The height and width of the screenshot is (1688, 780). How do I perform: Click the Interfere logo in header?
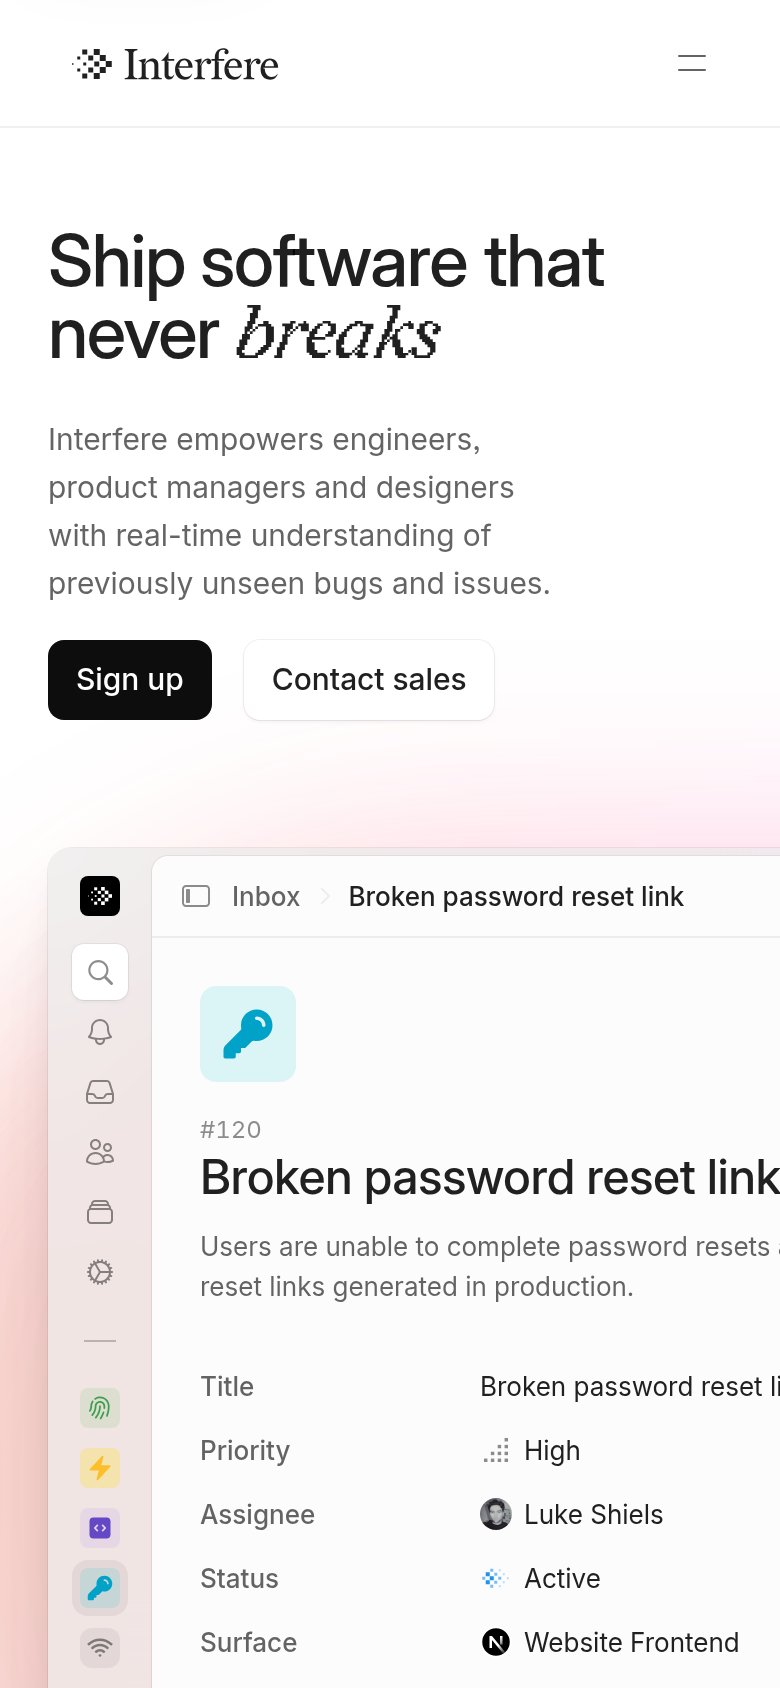176,65
